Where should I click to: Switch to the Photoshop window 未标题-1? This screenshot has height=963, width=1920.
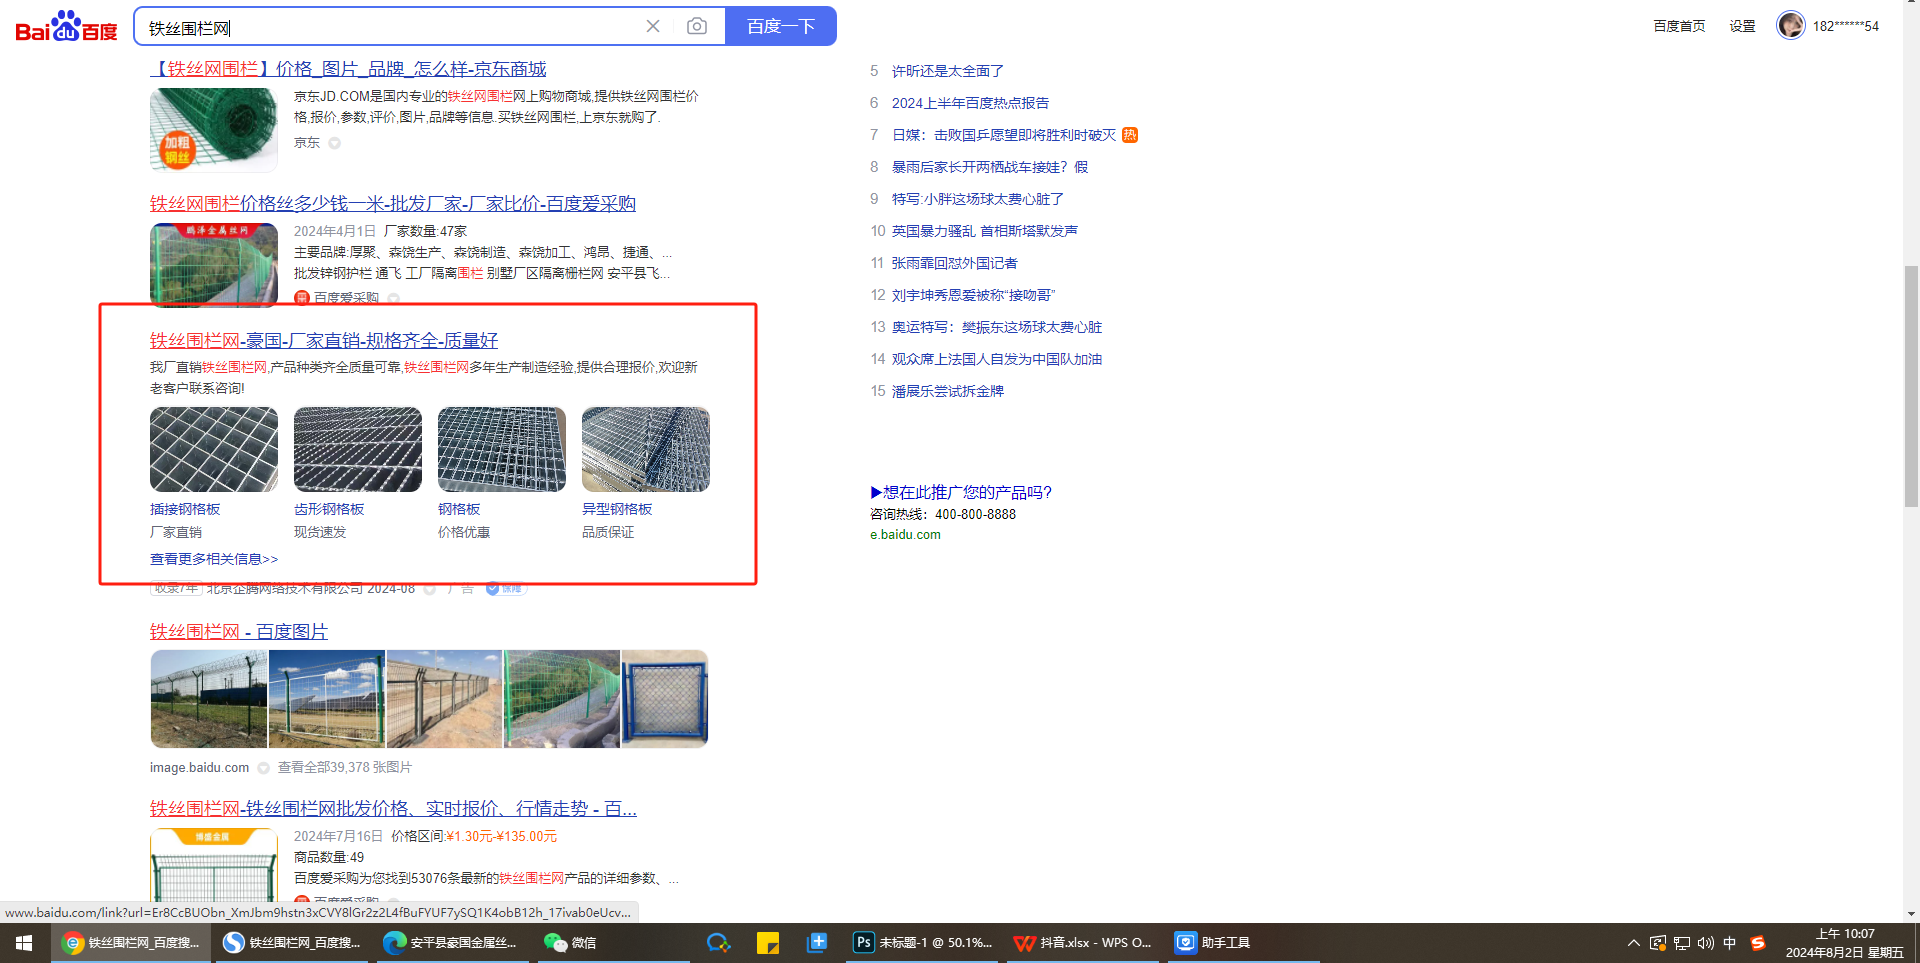(923, 943)
